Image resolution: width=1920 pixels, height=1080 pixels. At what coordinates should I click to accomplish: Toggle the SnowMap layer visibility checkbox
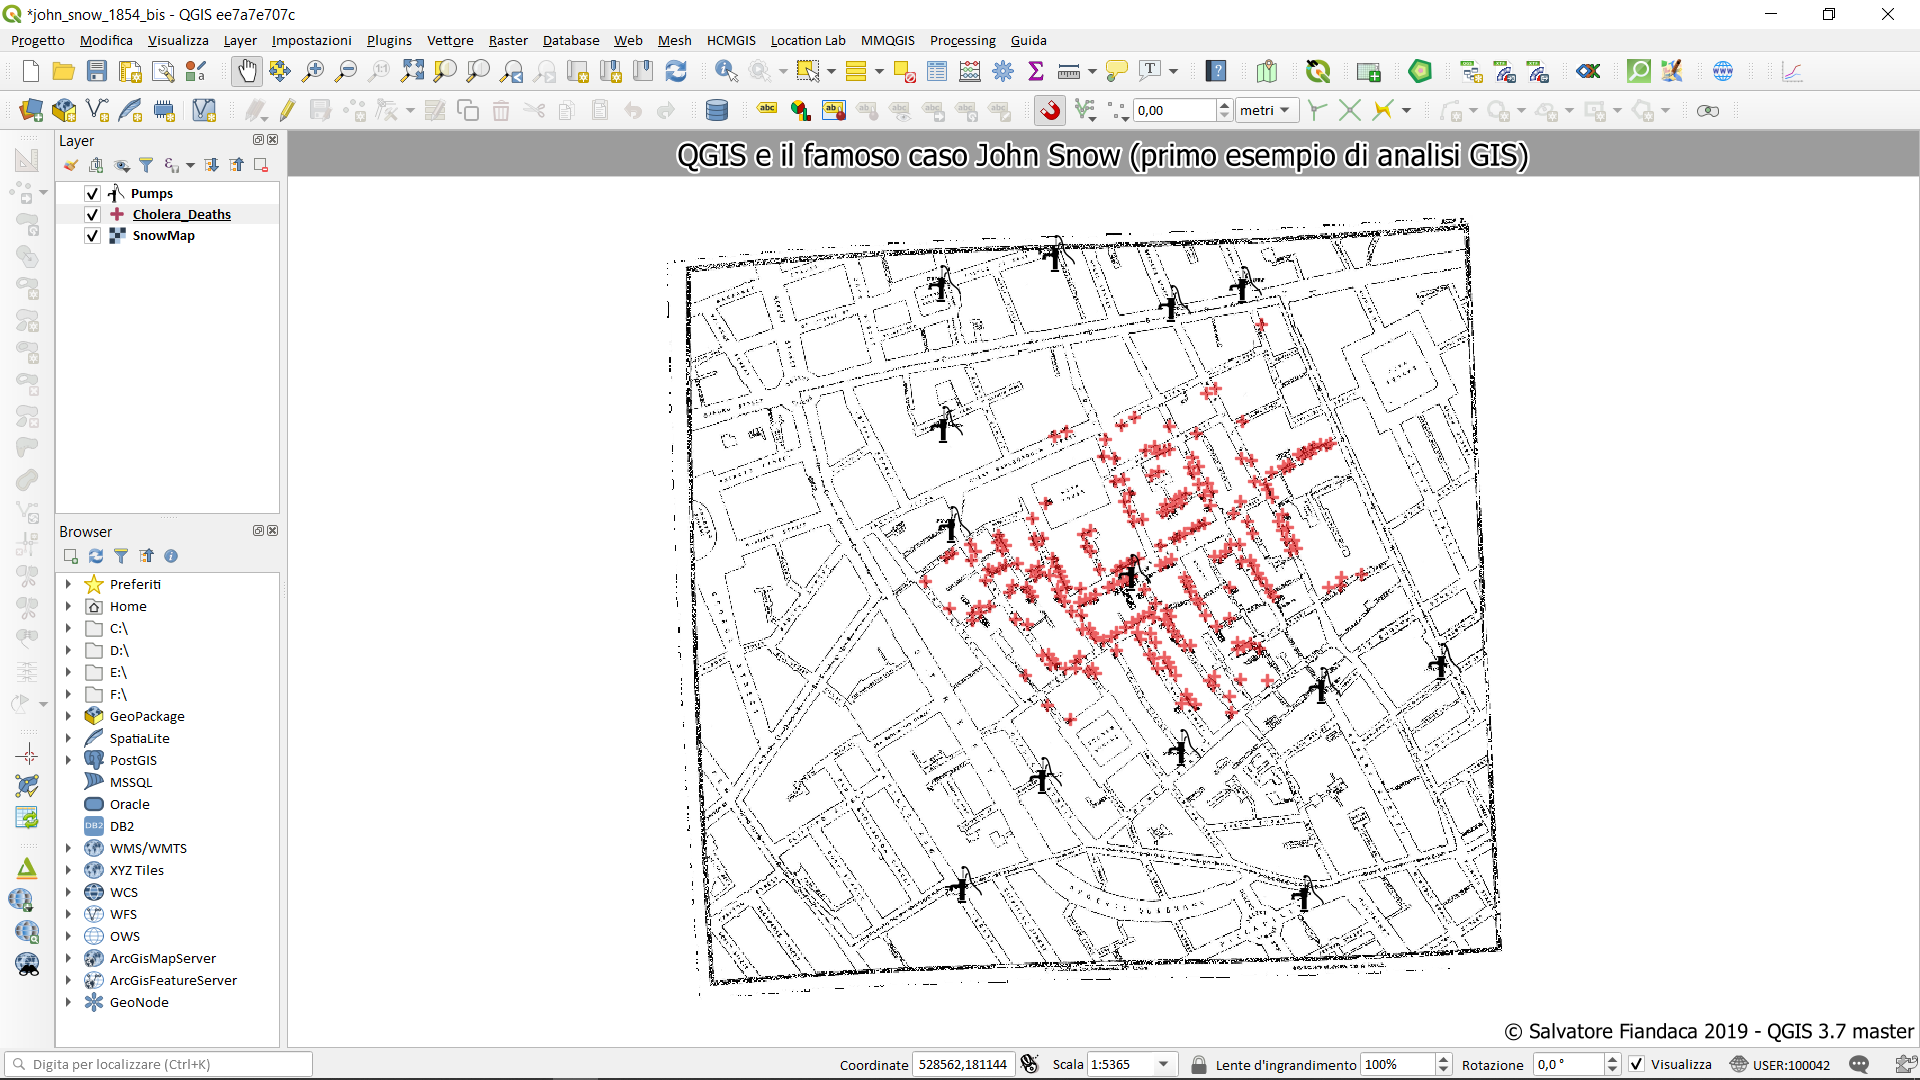[x=92, y=236]
